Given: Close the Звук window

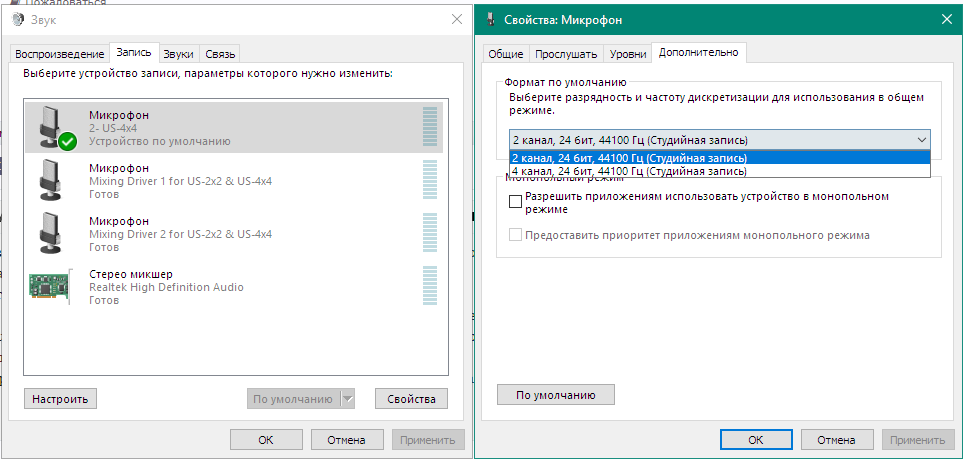Looking at the screenshot, I should click(457, 19).
